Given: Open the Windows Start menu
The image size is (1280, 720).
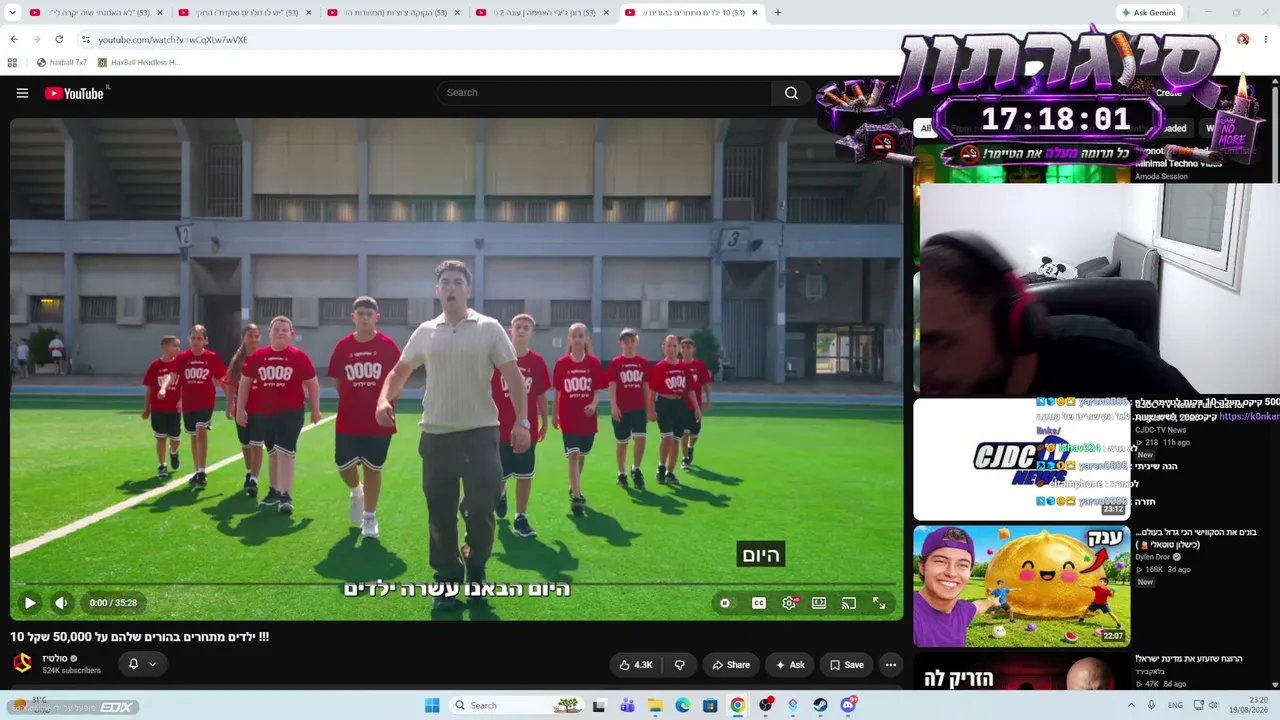Looking at the screenshot, I should coord(432,706).
